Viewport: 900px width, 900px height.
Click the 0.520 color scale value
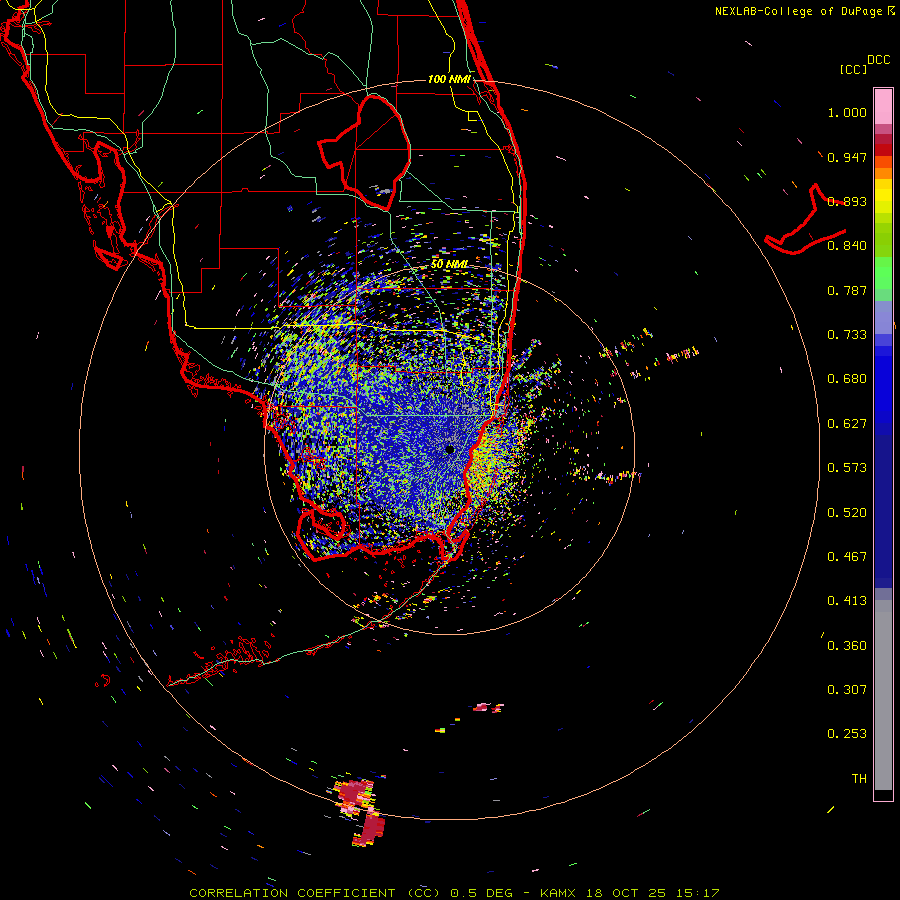point(847,513)
